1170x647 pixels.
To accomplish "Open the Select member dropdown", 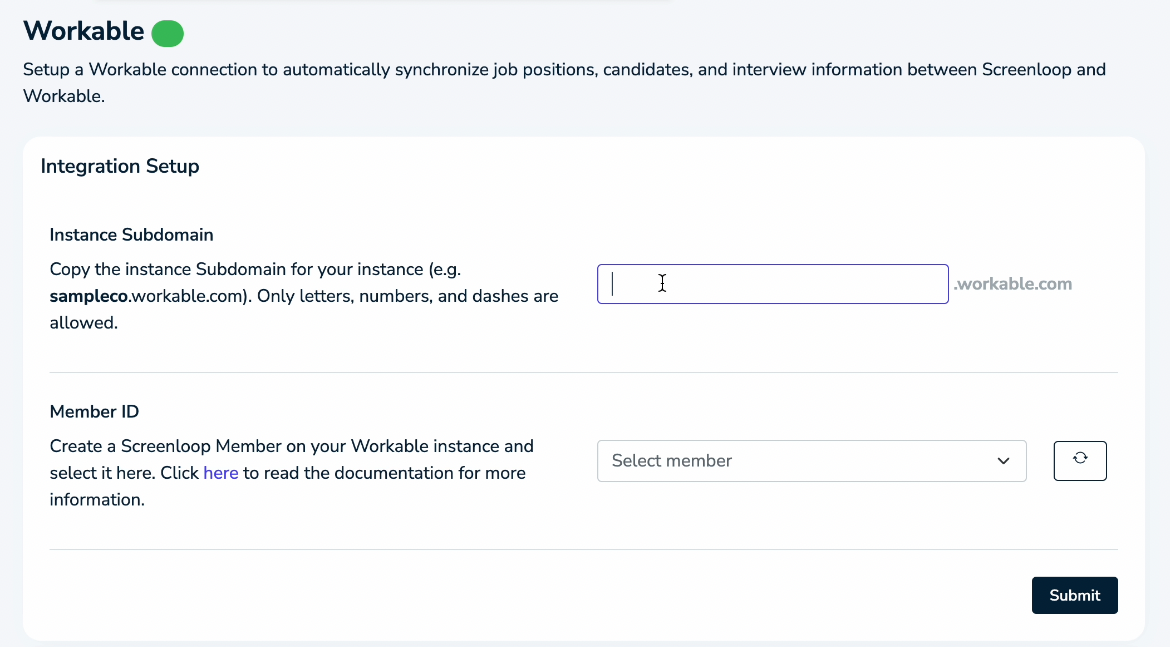I will click(x=811, y=460).
